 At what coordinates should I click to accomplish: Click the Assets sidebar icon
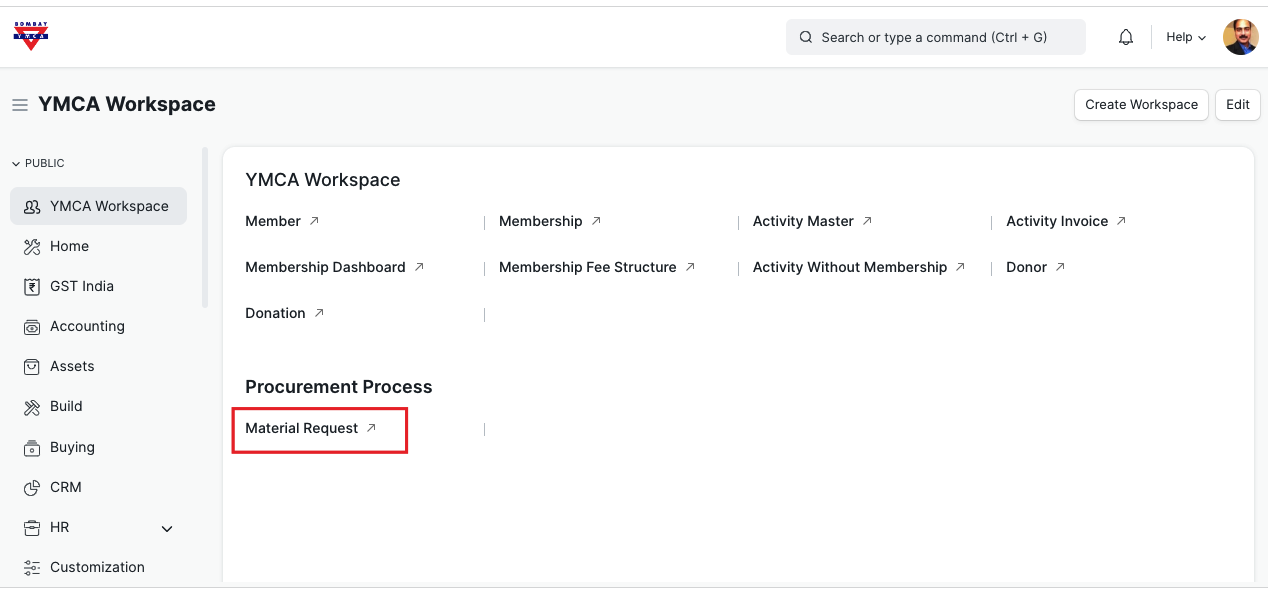[x=32, y=367]
